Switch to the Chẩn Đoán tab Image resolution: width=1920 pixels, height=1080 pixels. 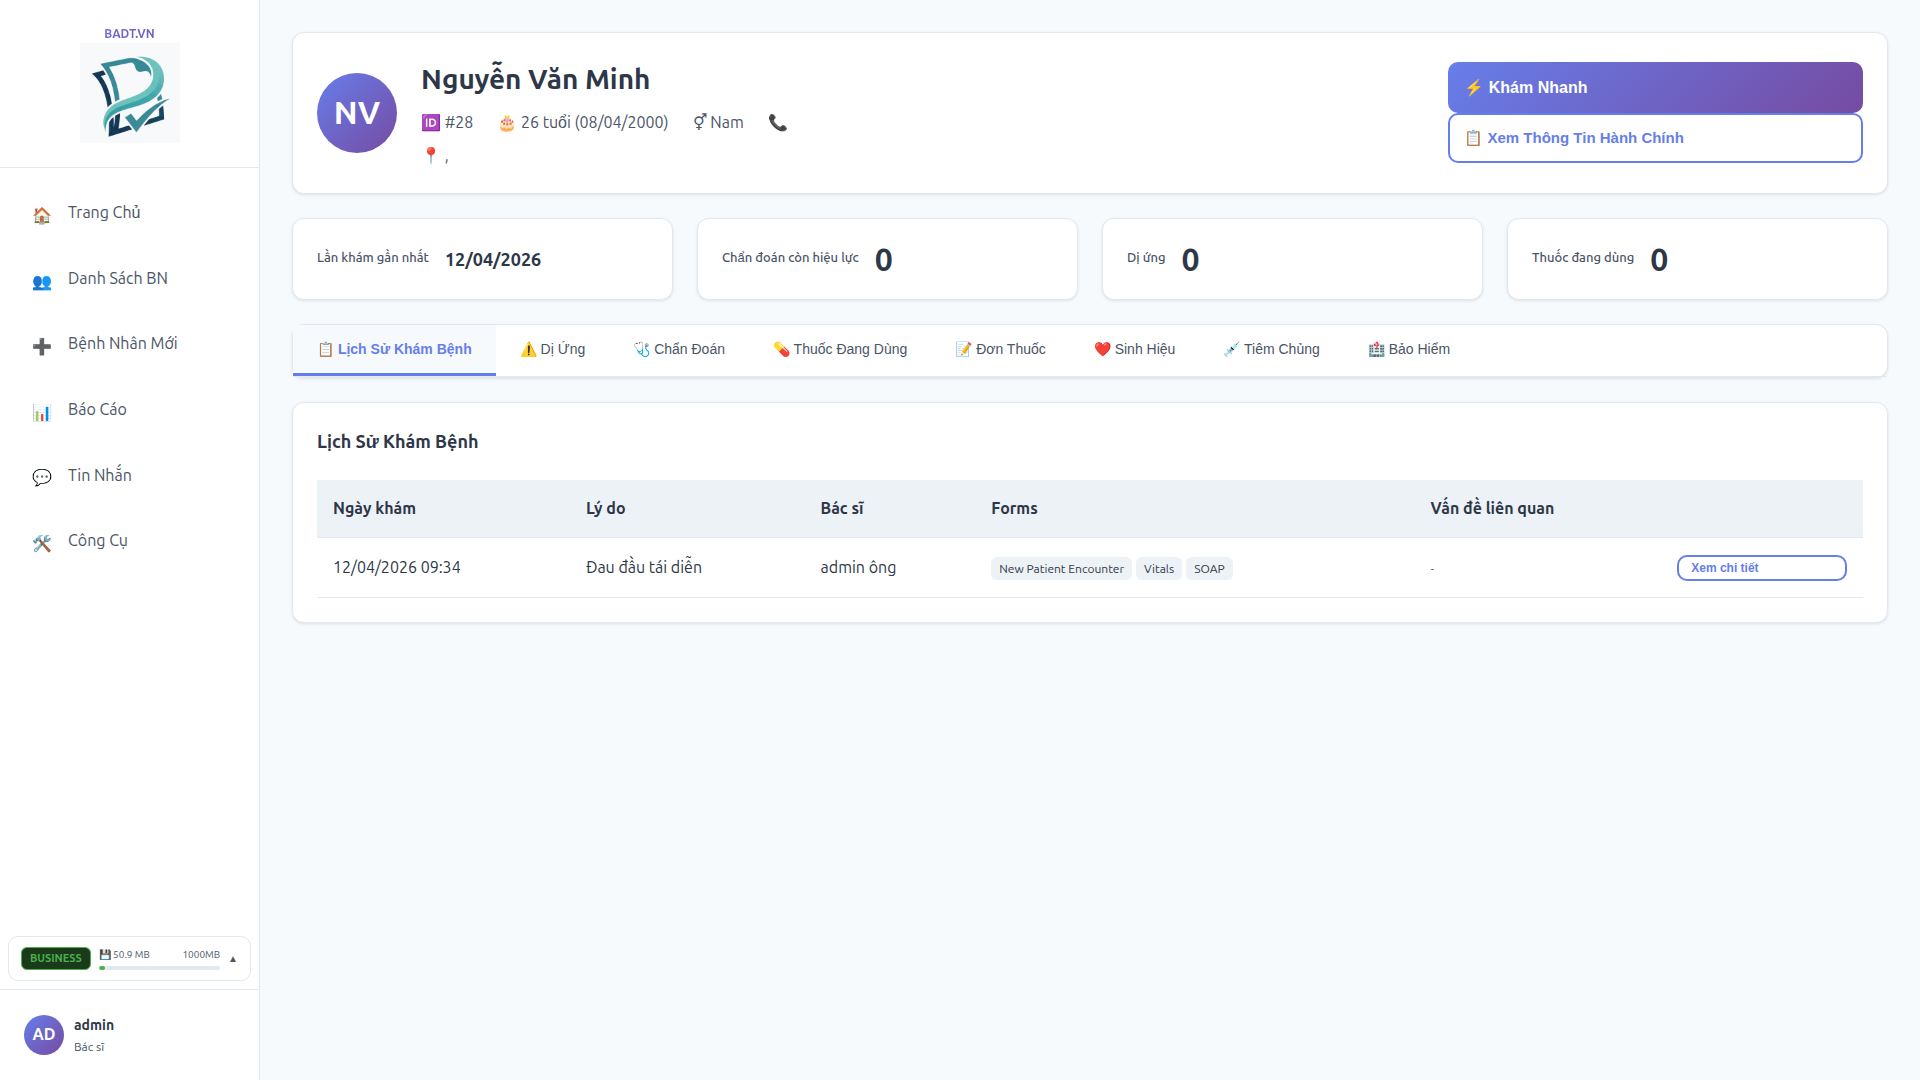pyautogui.click(x=680, y=349)
